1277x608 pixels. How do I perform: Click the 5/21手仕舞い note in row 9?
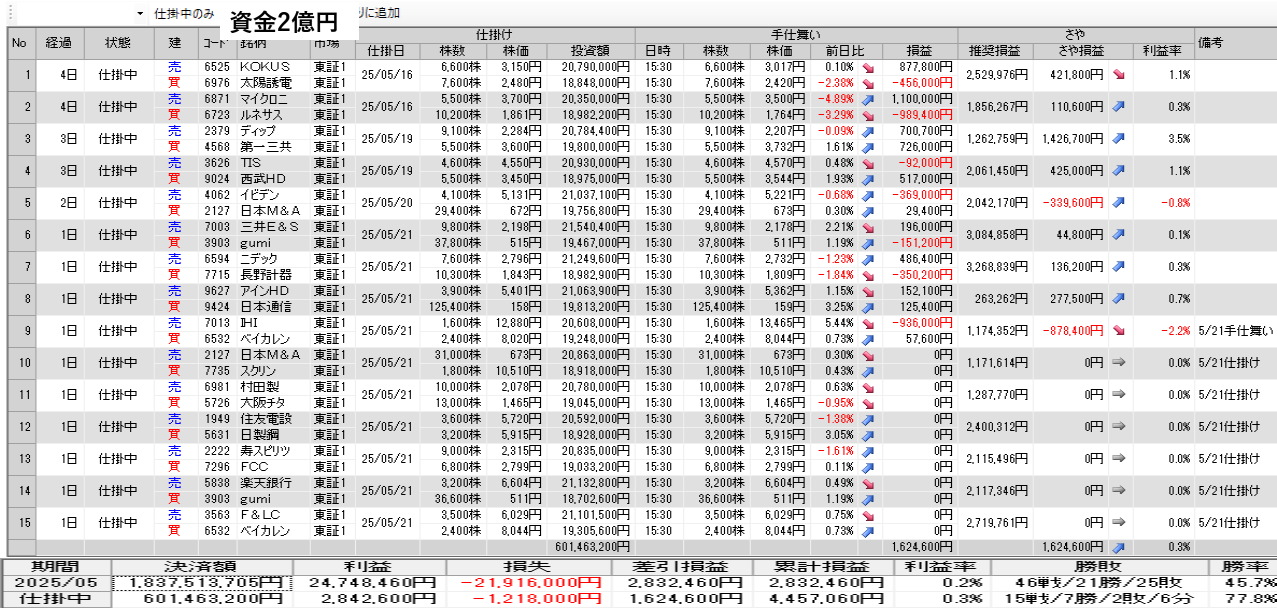point(1235,331)
